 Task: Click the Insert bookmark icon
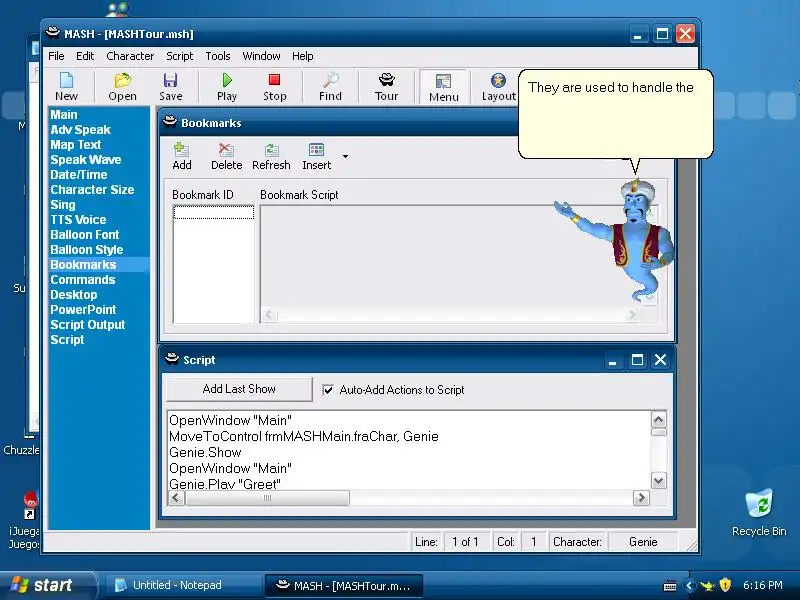[316, 157]
